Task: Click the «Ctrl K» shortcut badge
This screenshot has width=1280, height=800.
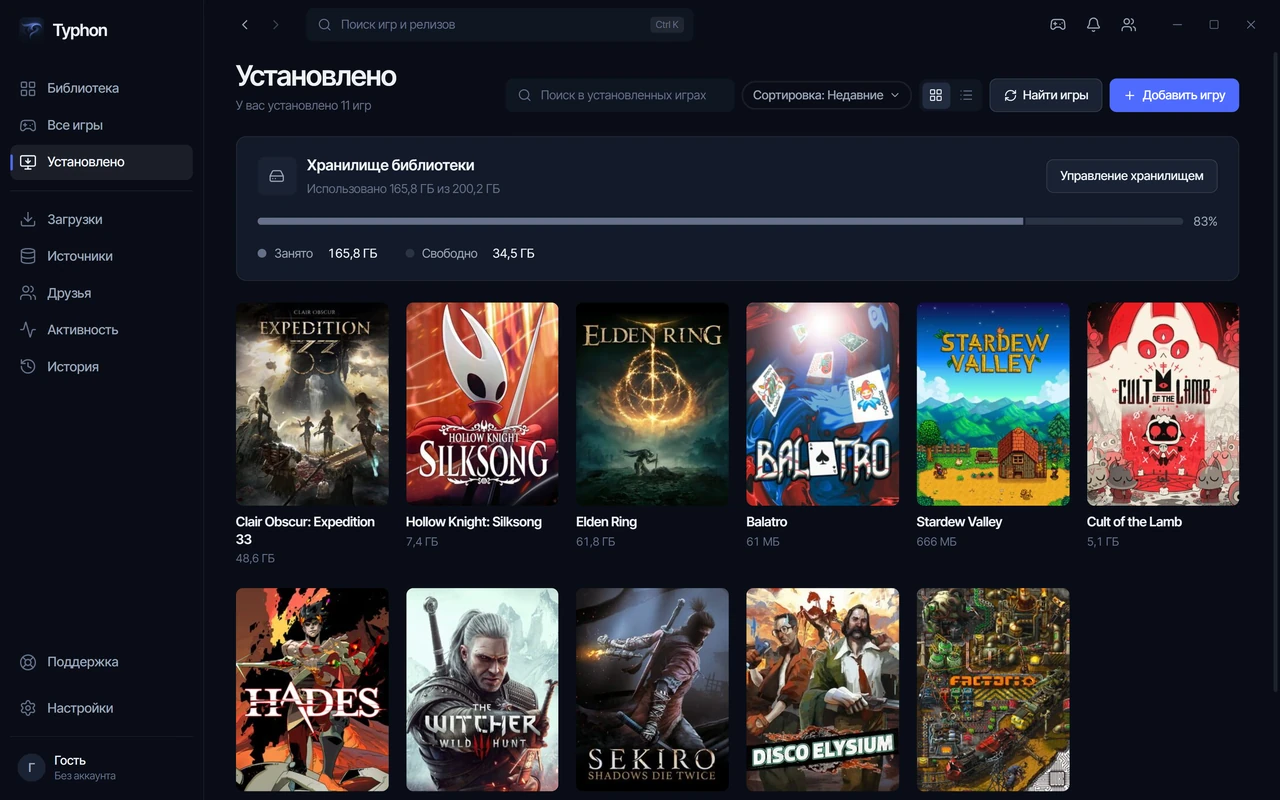Action: point(669,25)
